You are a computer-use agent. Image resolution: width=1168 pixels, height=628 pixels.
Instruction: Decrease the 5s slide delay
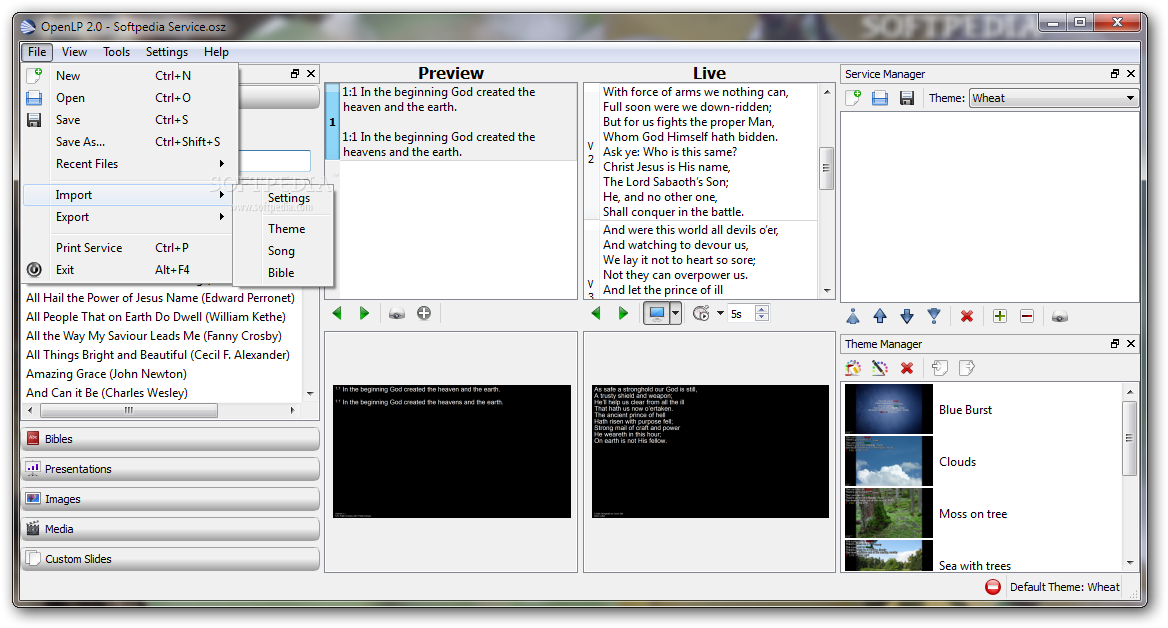[762, 317]
